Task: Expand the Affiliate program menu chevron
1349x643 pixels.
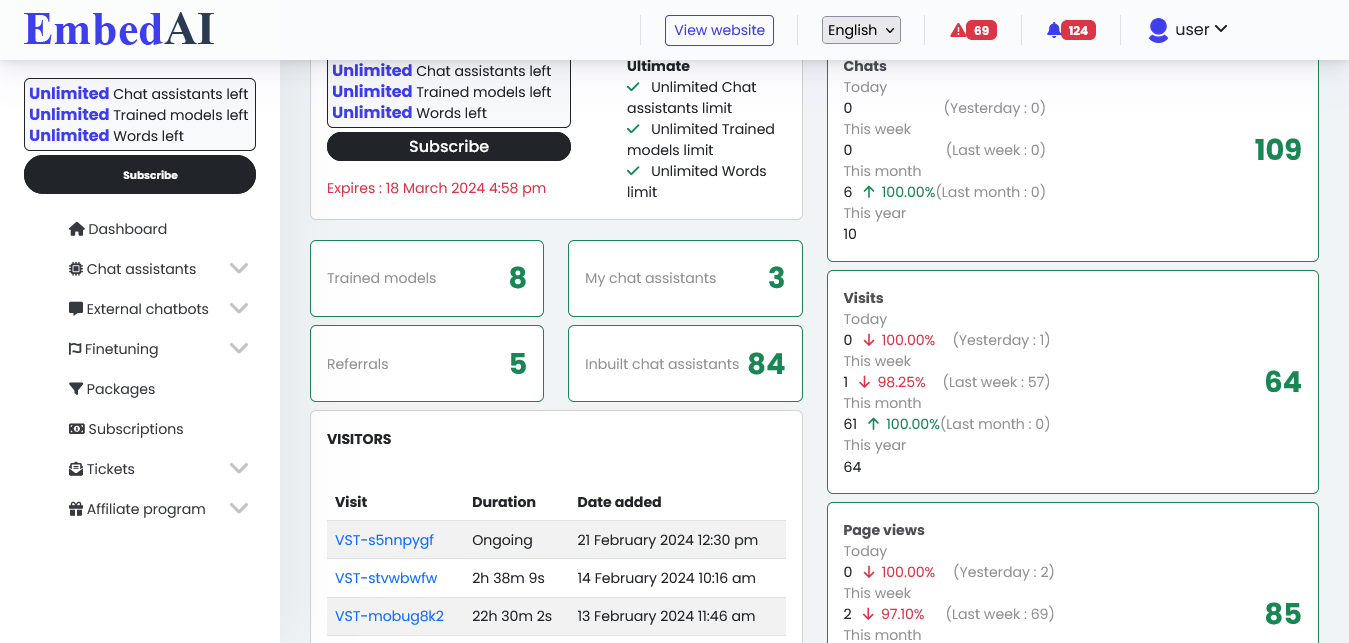Action: [239, 509]
